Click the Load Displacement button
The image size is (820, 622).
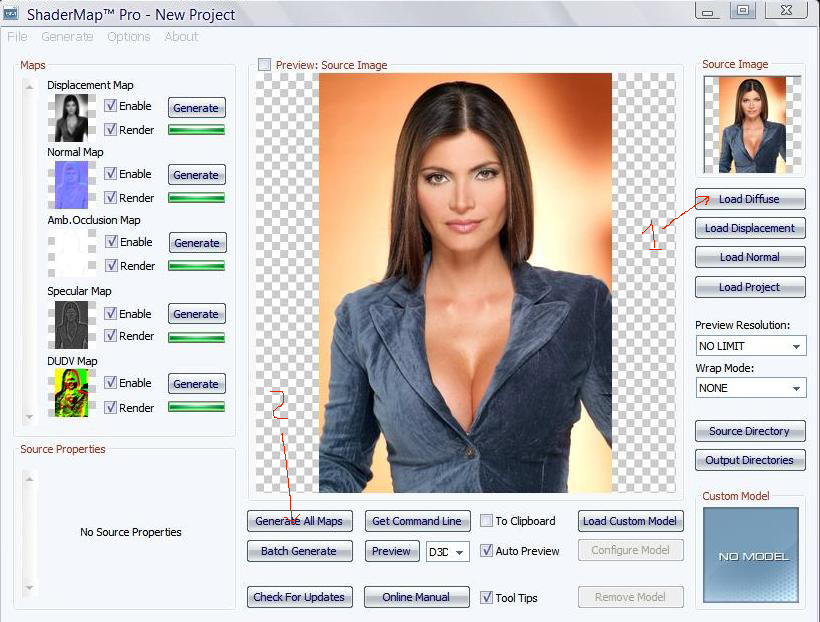[750, 228]
